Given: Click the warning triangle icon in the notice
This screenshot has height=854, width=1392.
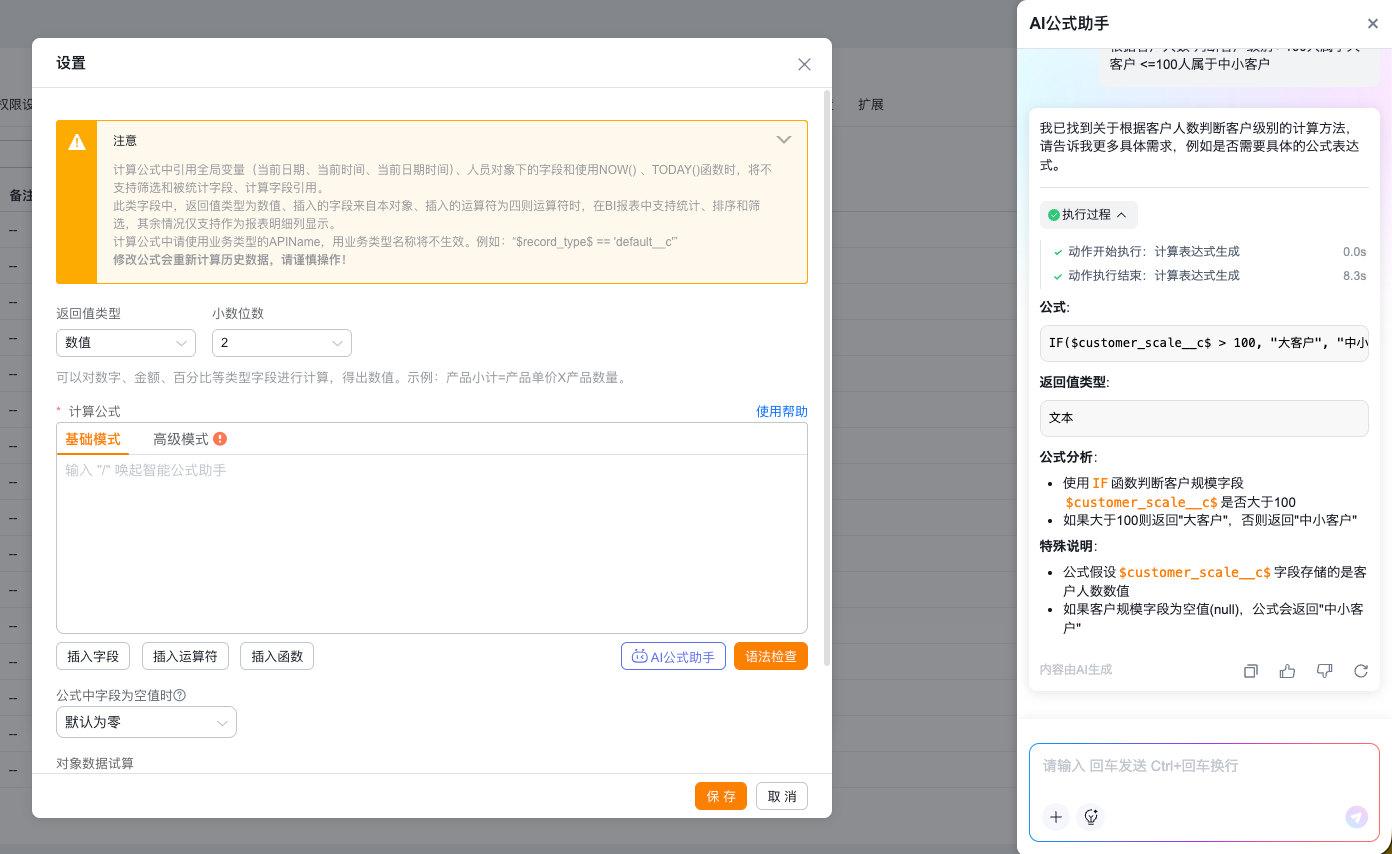Looking at the screenshot, I should pyautogui.click(x=77, y=142).
